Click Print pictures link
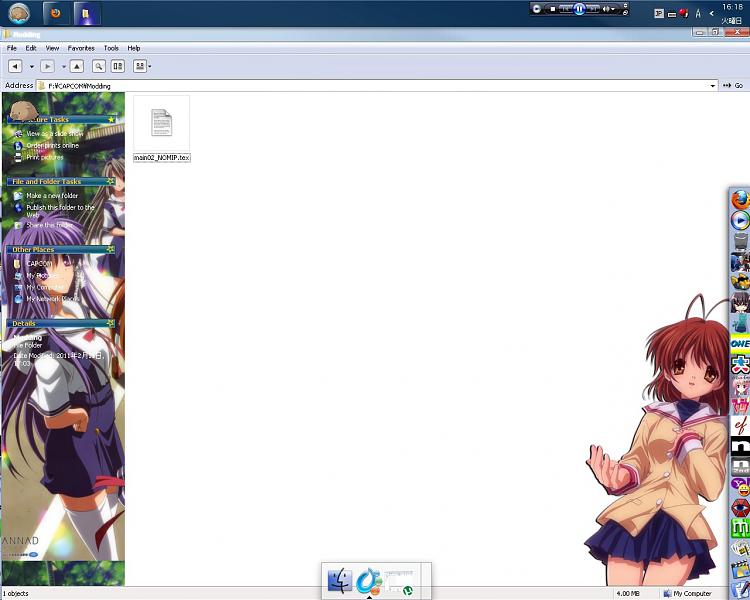750x600 pixels. click(x=45, y=157)
